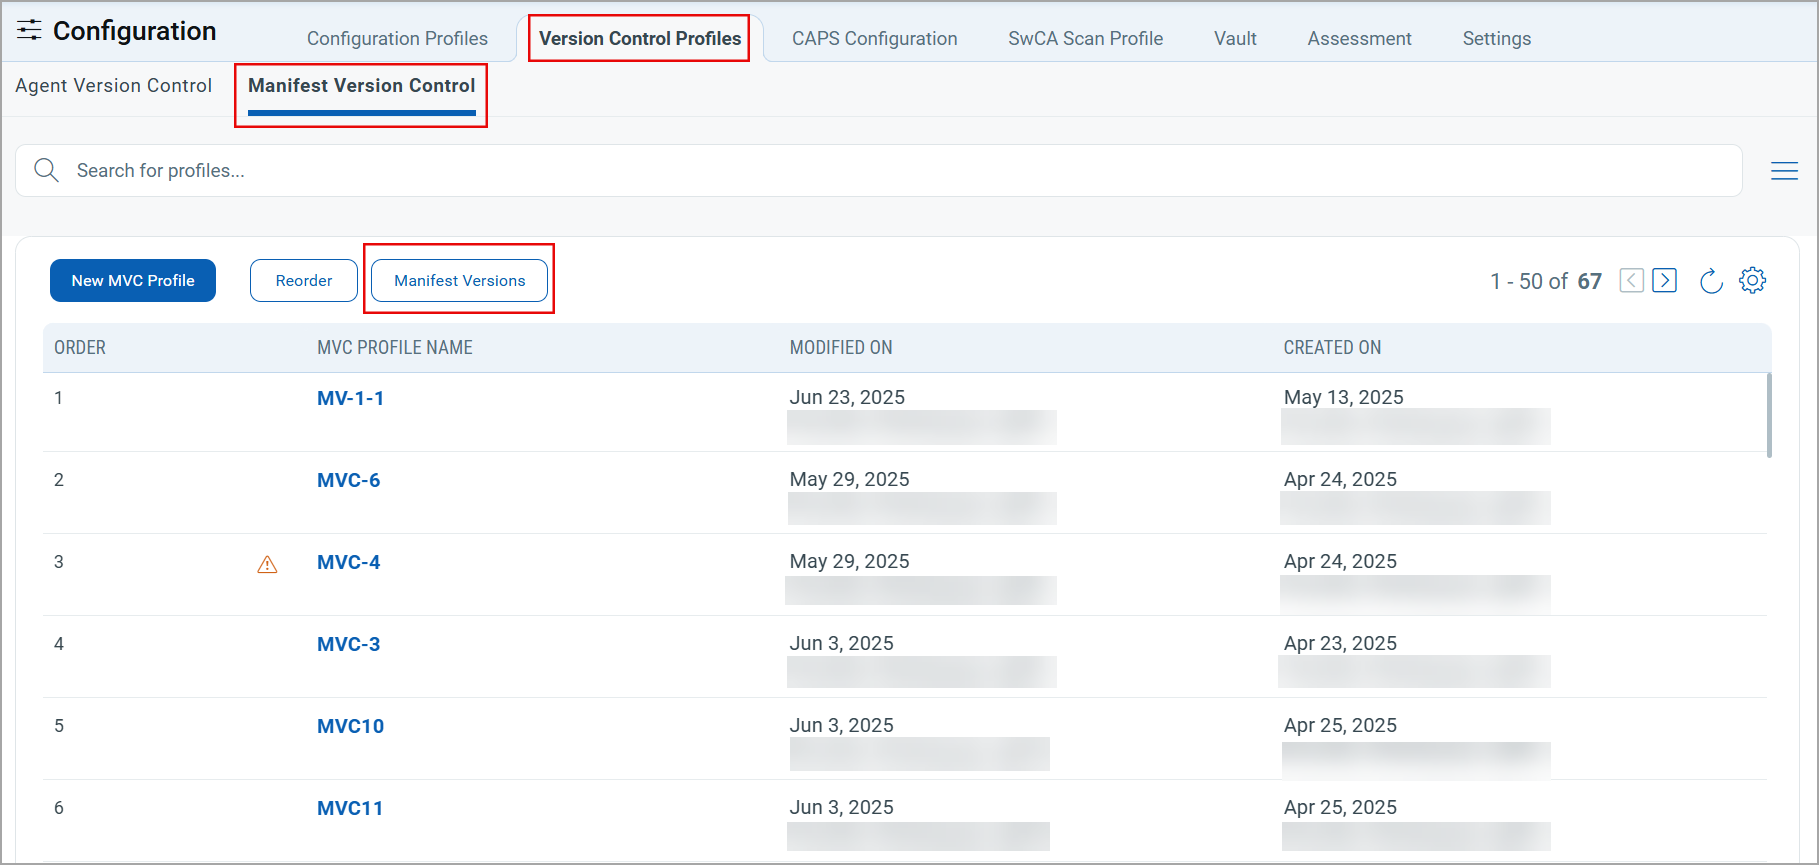Open the Configuration Profiles tab
The image size is (1819, 865).
[397, 38]
